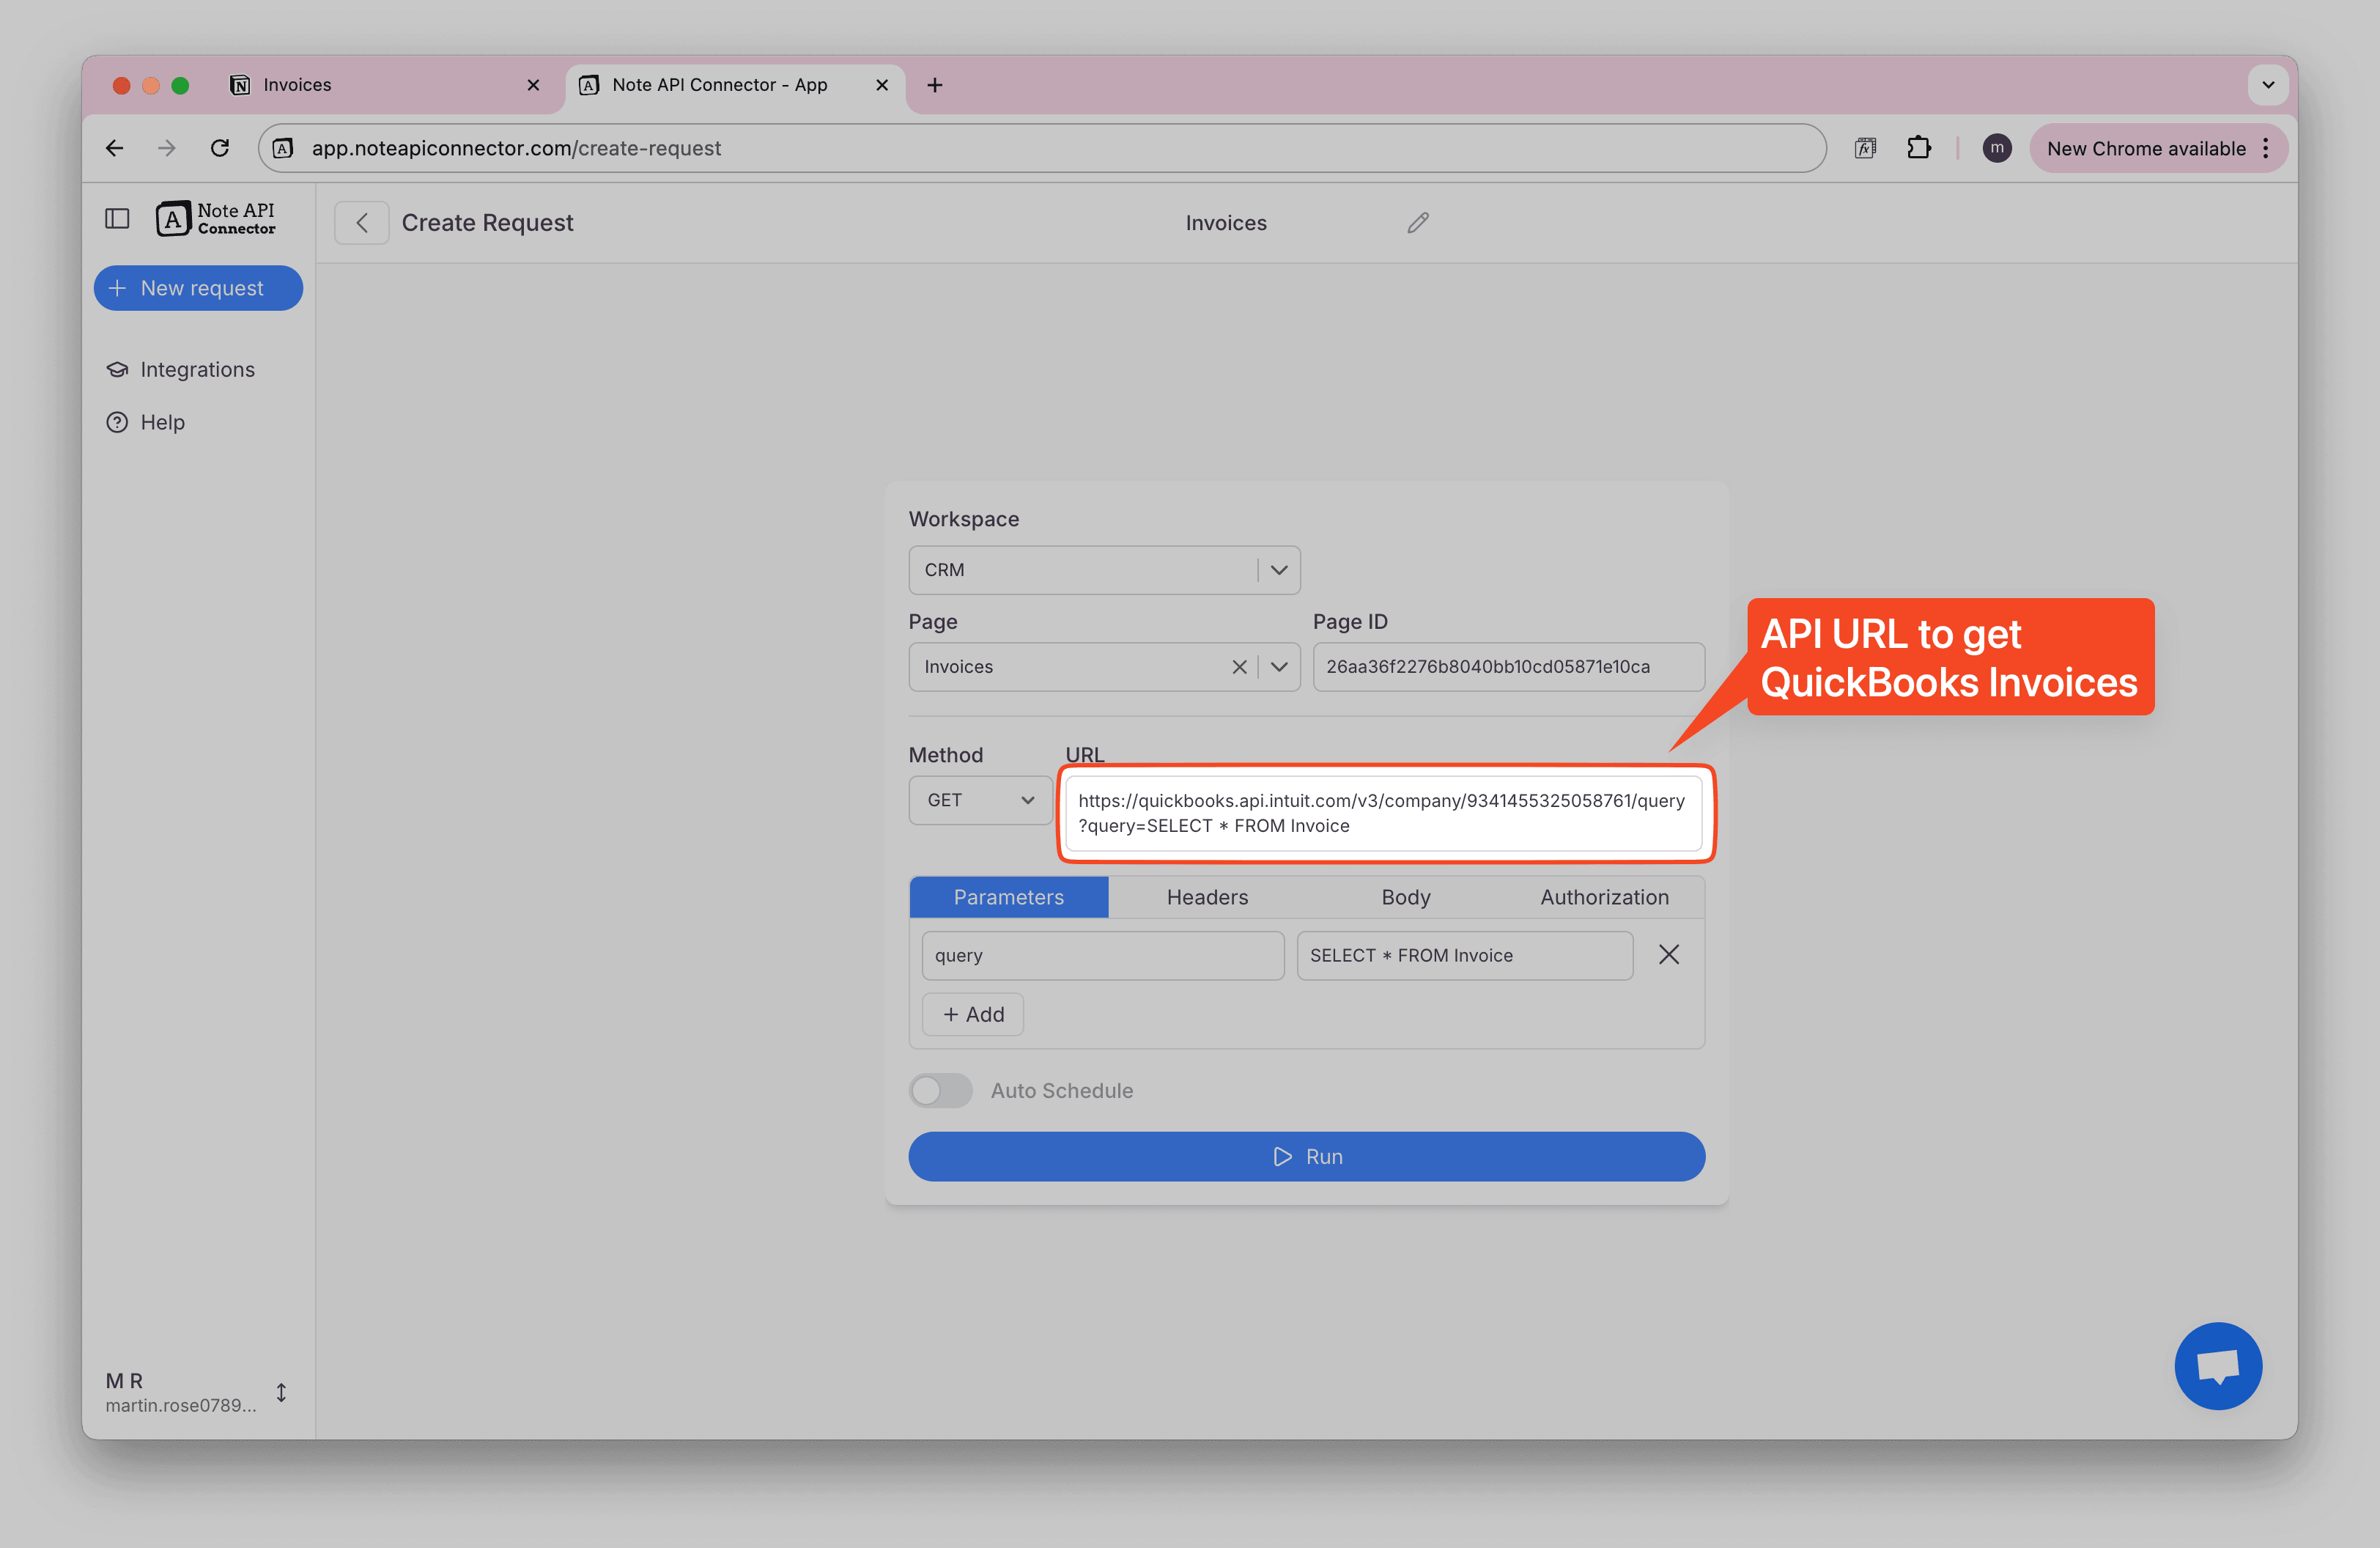Click the New request button

click(x=198, y=288)
